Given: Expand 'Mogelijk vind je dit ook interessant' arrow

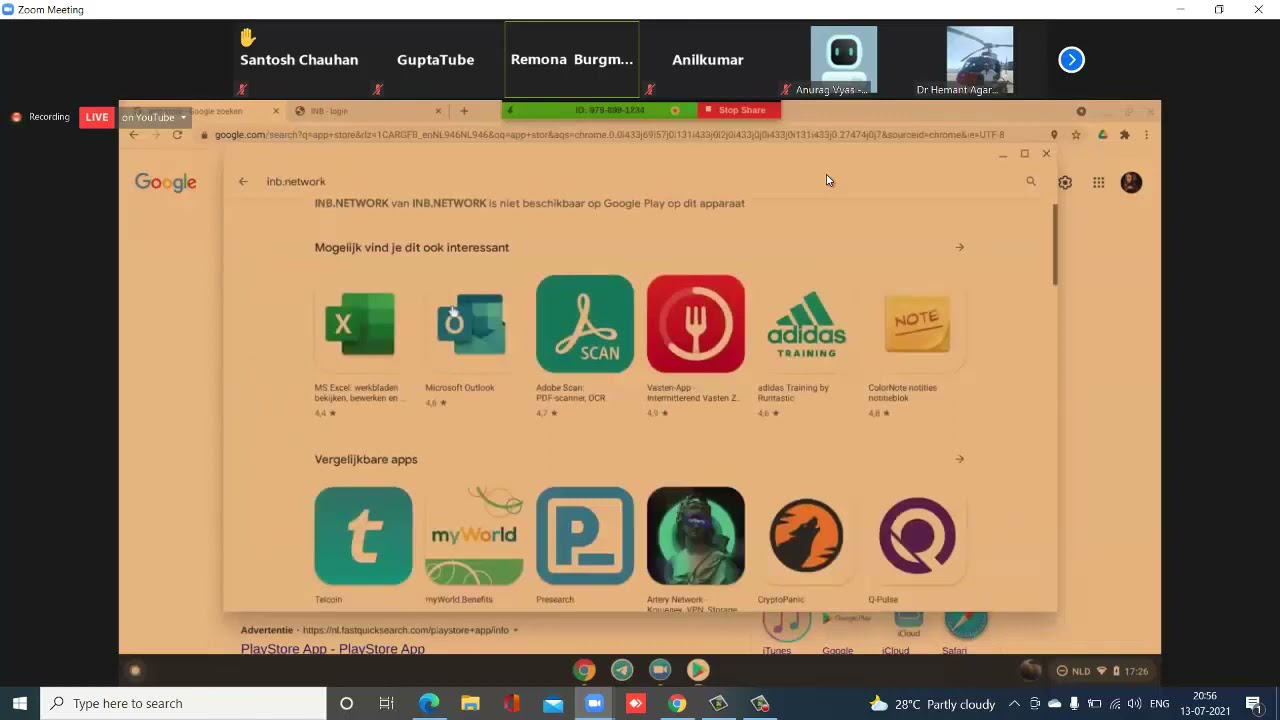Looking at the screenshot, I should (x=959, y=247).
